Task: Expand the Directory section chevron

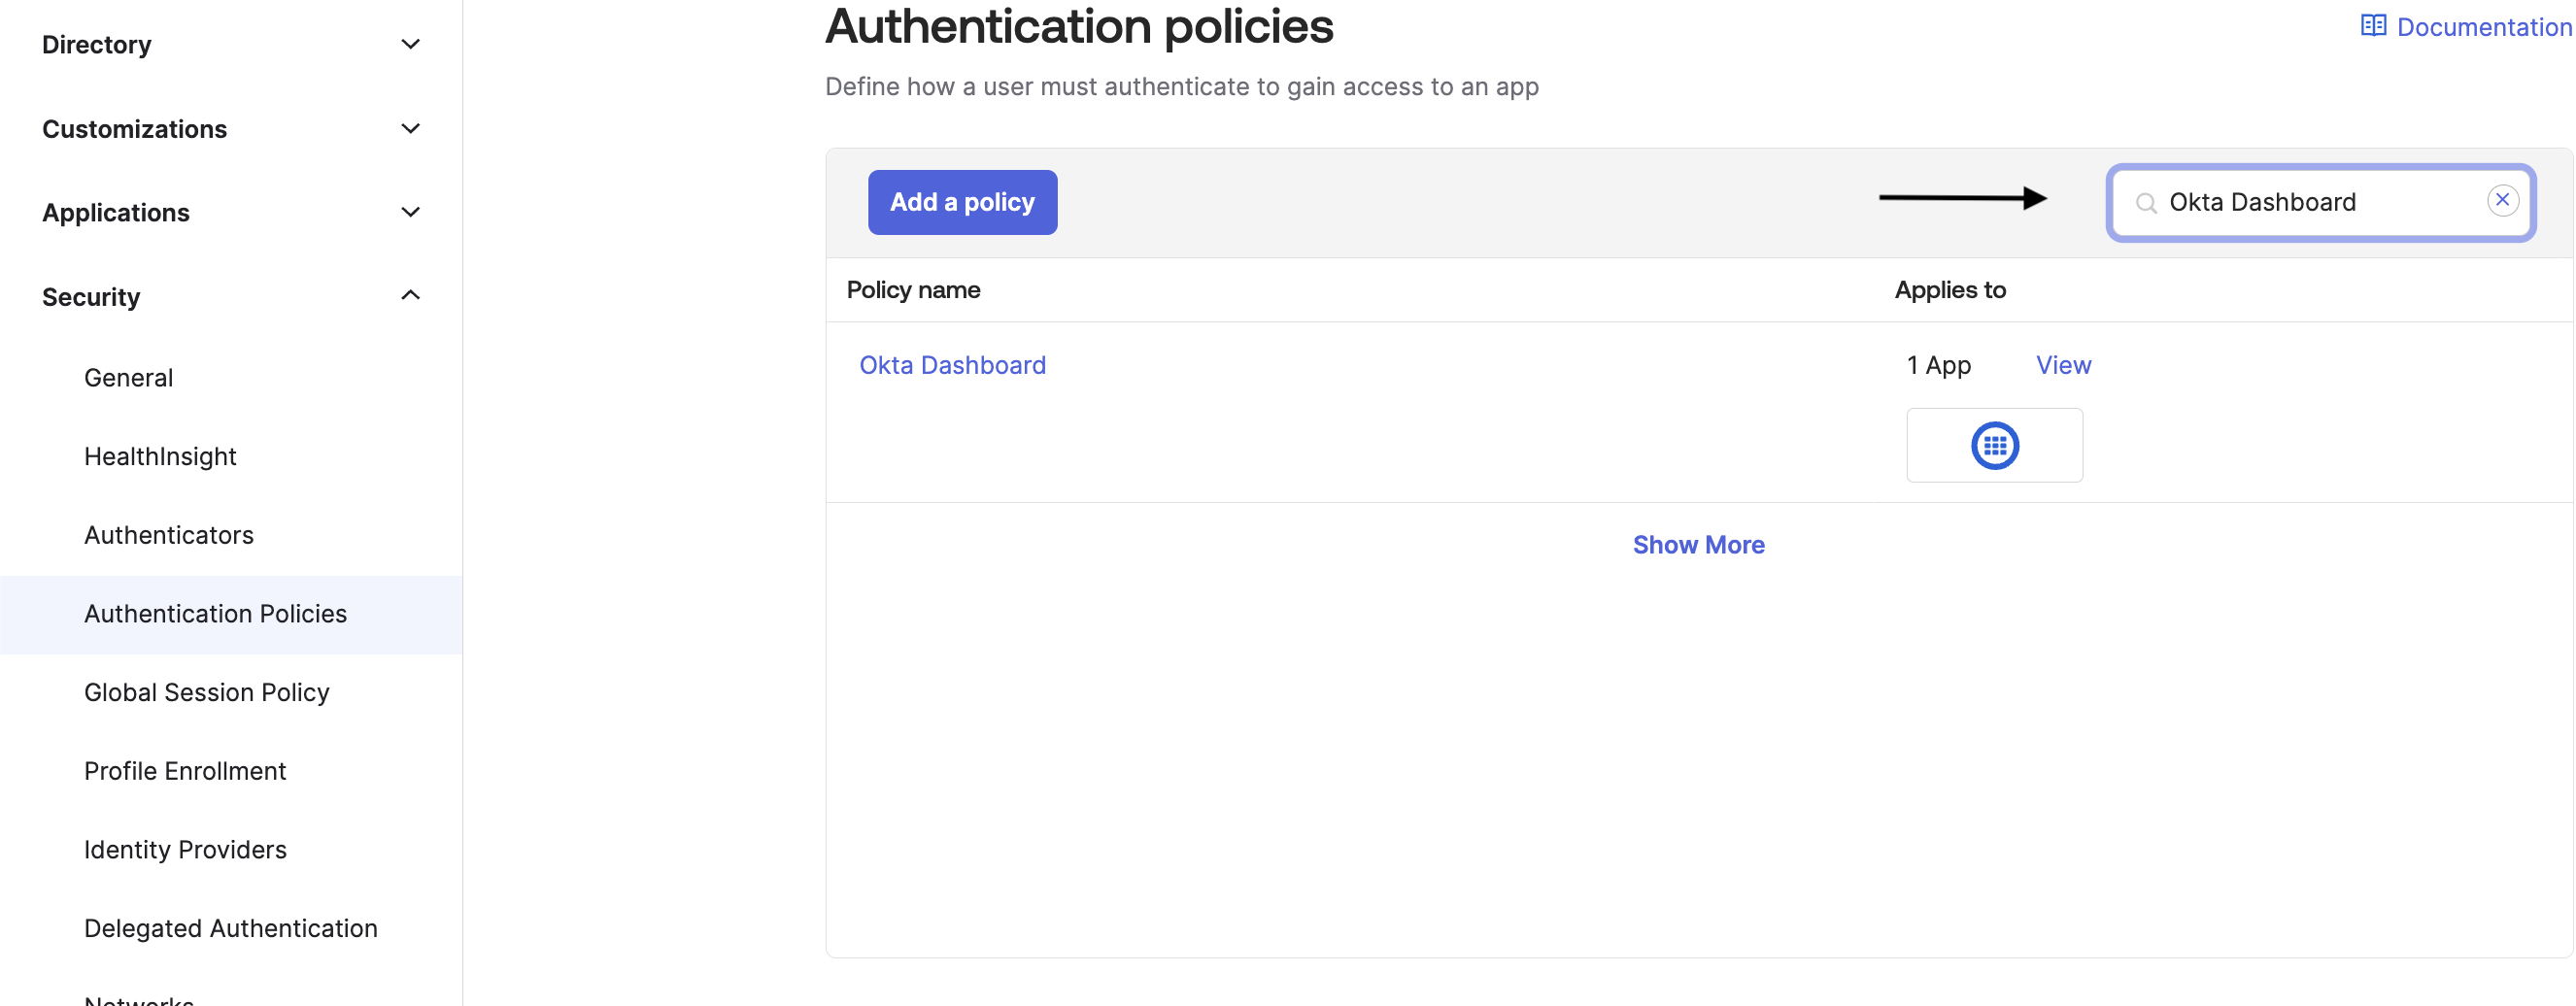Action: (x=410, y=44)
